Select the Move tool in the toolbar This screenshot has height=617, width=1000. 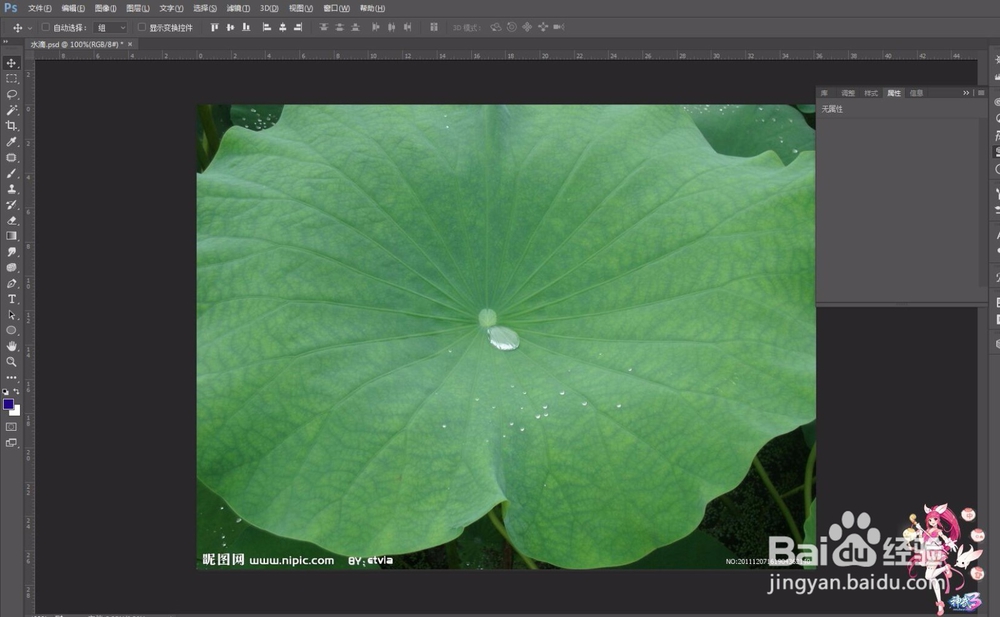(x=12, y=62)
